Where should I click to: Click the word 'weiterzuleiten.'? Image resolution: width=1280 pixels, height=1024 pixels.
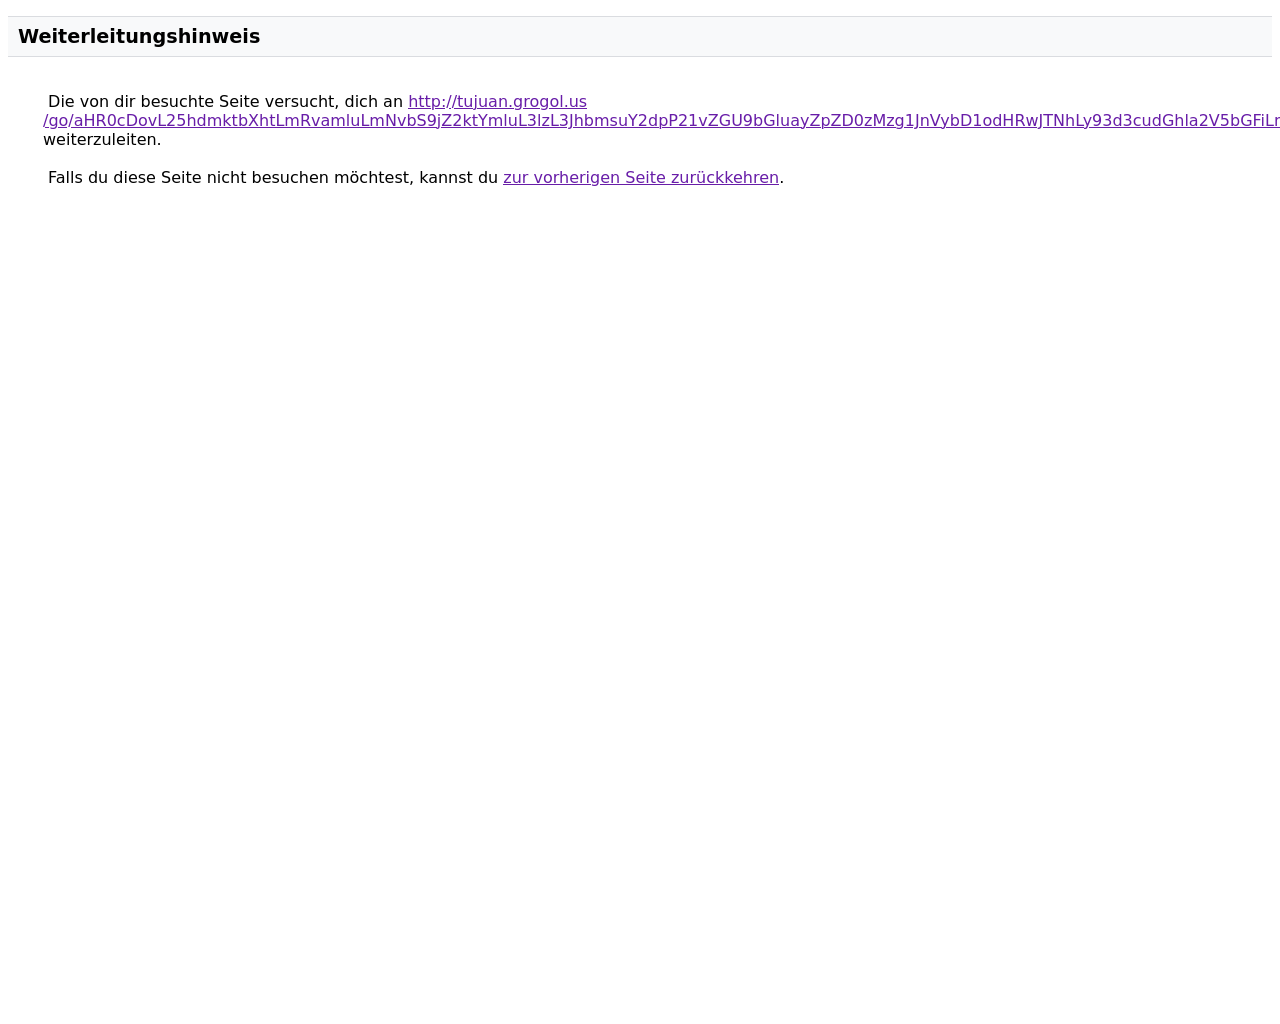(x=102, y=139)
